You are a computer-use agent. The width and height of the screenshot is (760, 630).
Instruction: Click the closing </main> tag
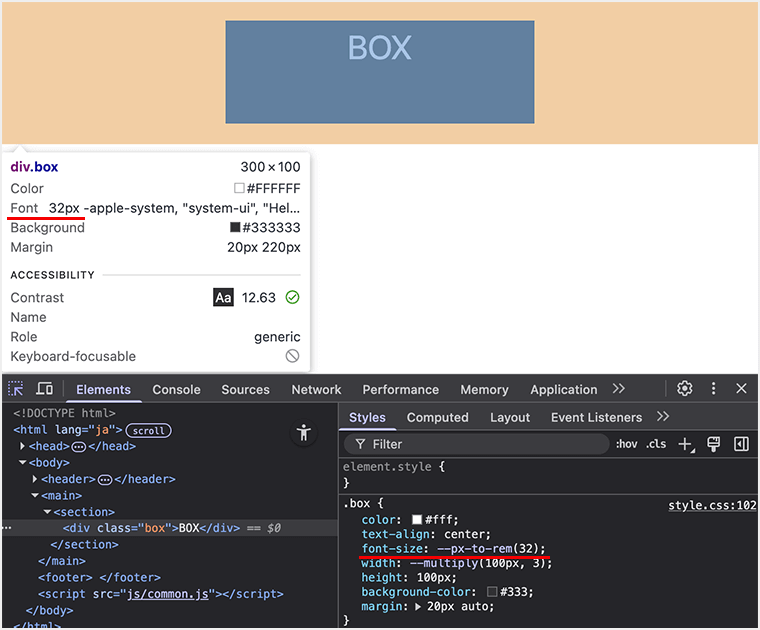[62, 561]
